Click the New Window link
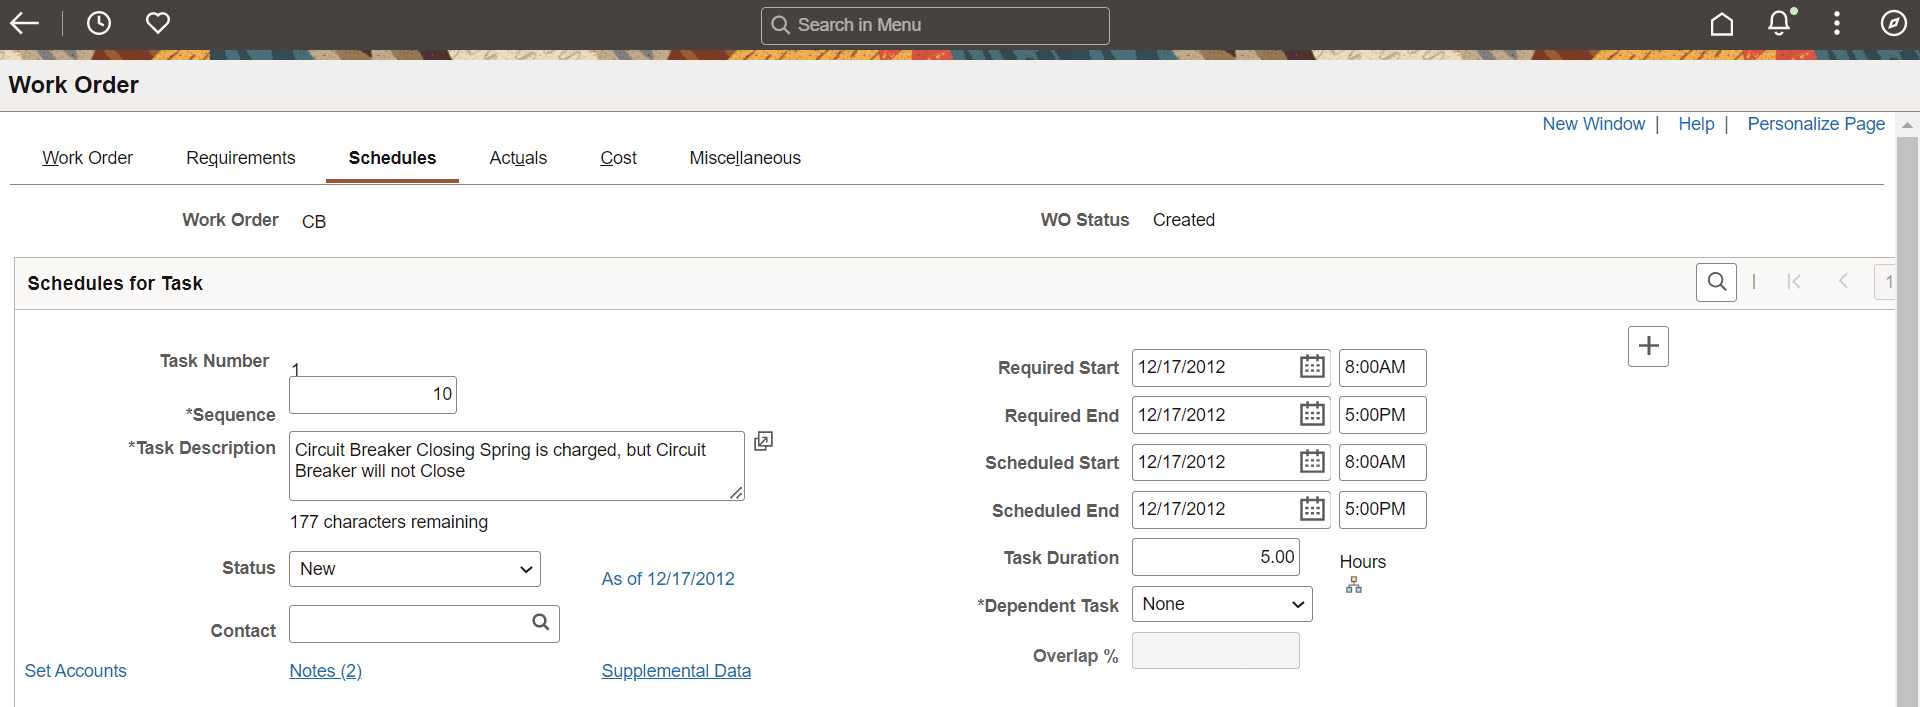 pos(1593,124)
